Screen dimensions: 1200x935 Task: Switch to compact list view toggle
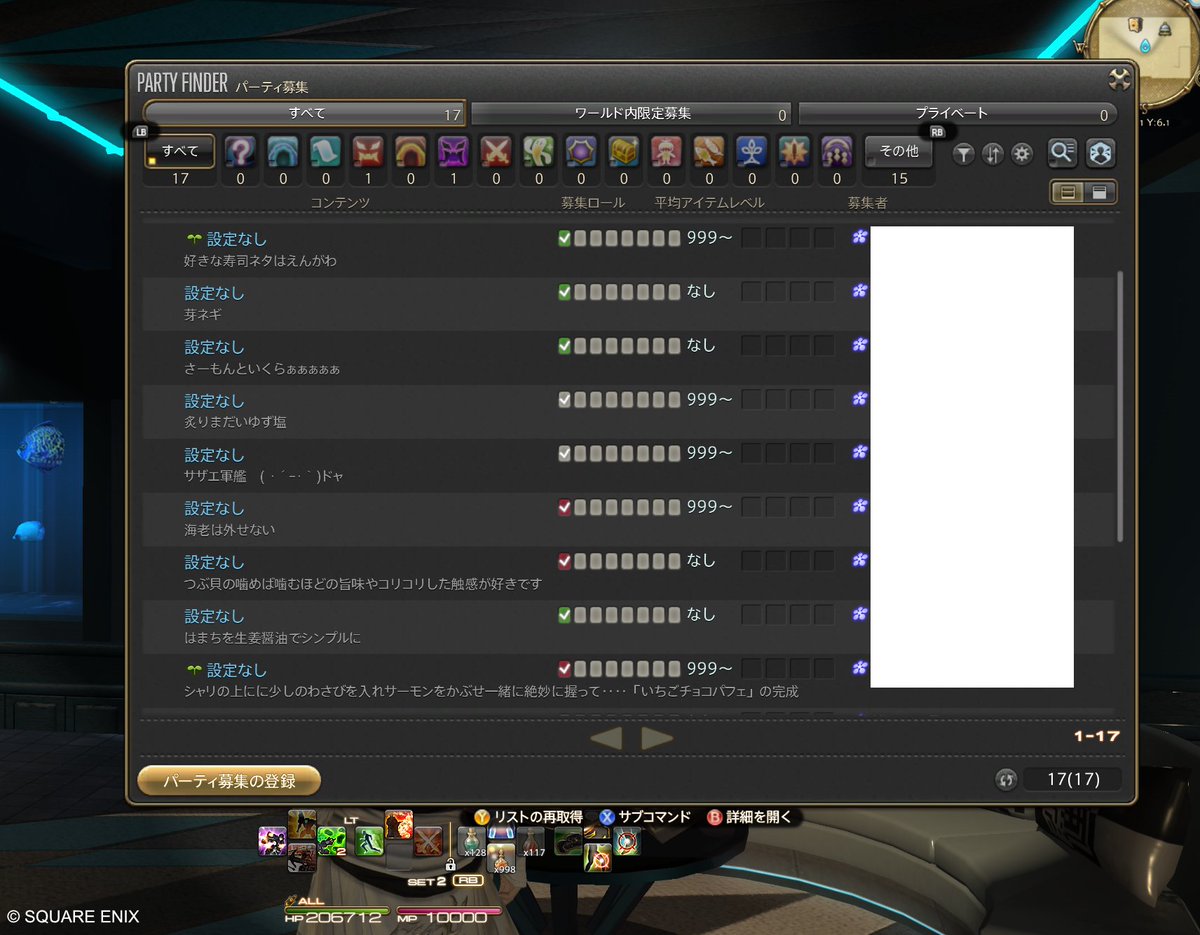tap(1068, 193)
